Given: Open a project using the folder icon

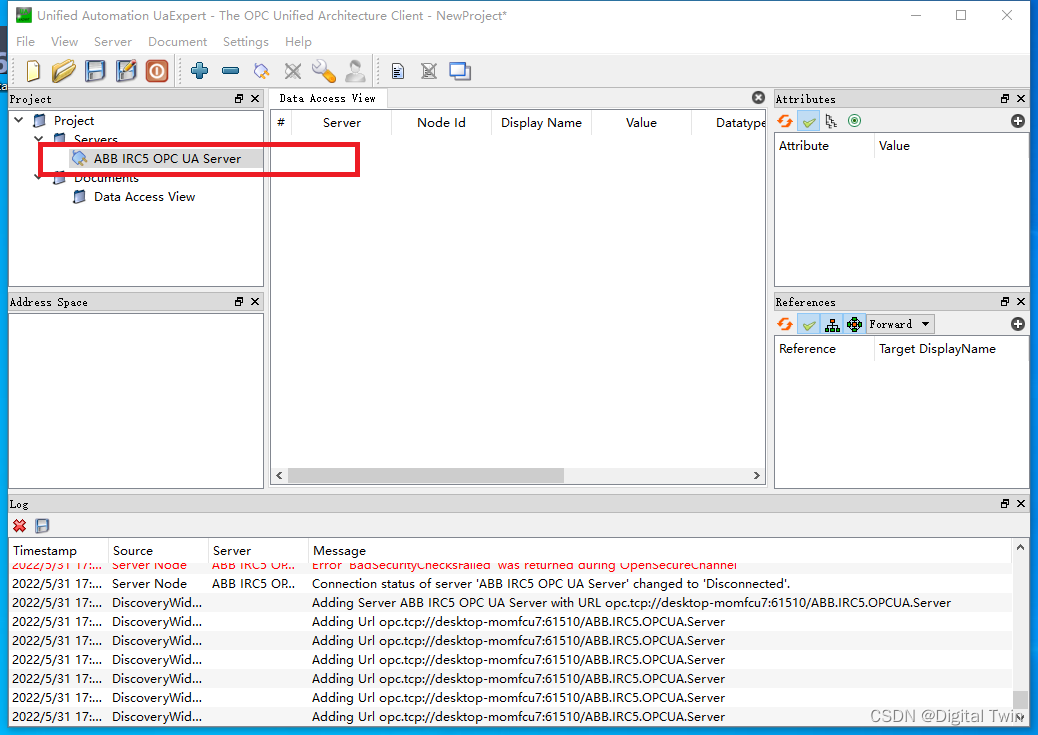Looking at the screenshot, I should [x=64, y=70].
